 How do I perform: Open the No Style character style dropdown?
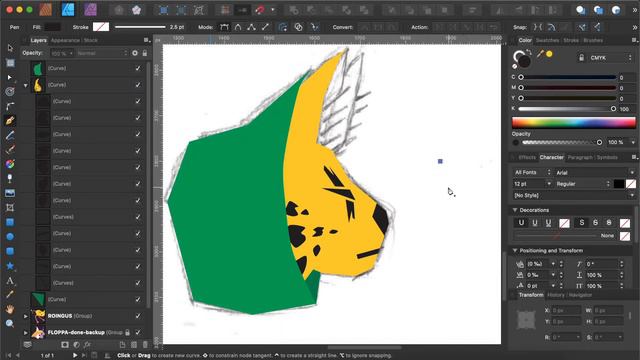(x=573, y=196)
